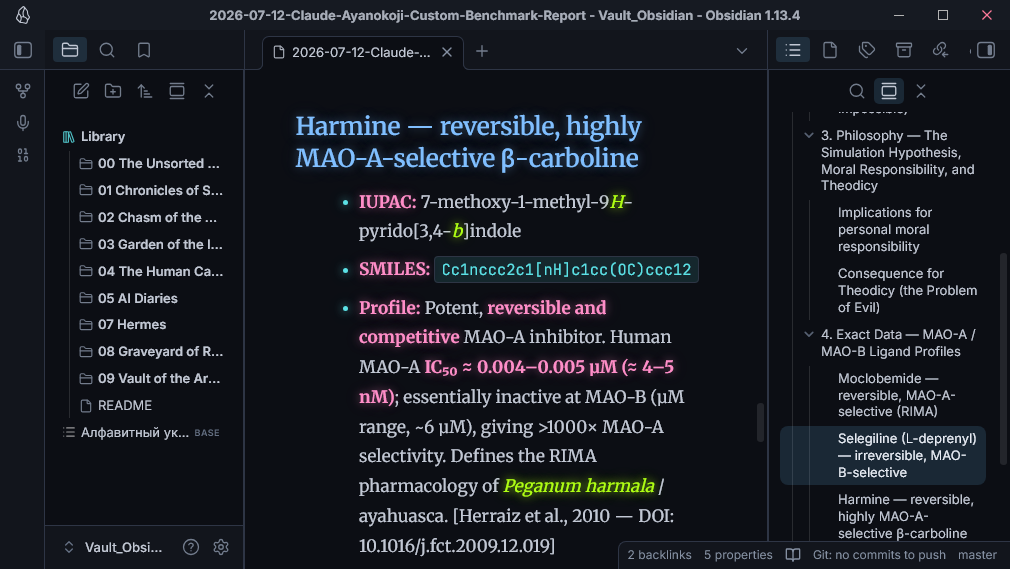The width and height of the screenshot is (1010, 569).
Task: Jump to Selegiline (L-deprenyl) outline heading
Action: tap(883, 456)
